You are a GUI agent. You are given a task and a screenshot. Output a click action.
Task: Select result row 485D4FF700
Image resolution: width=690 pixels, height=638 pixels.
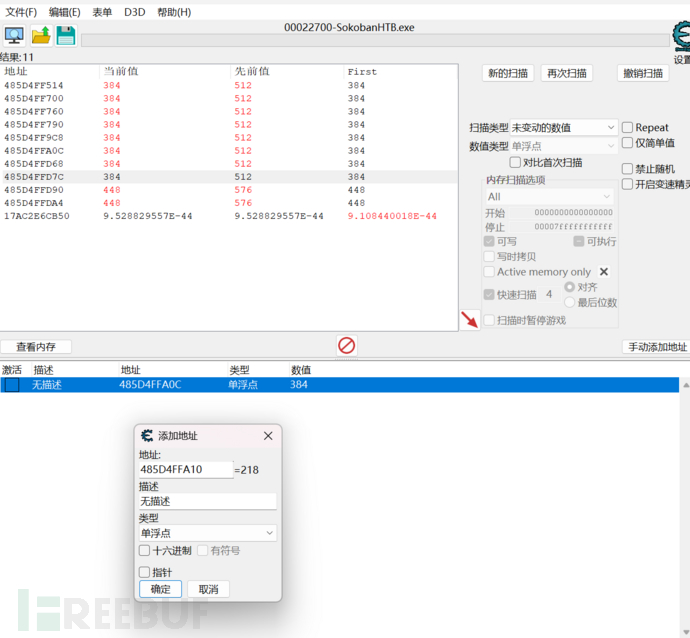tap(228, 98)
